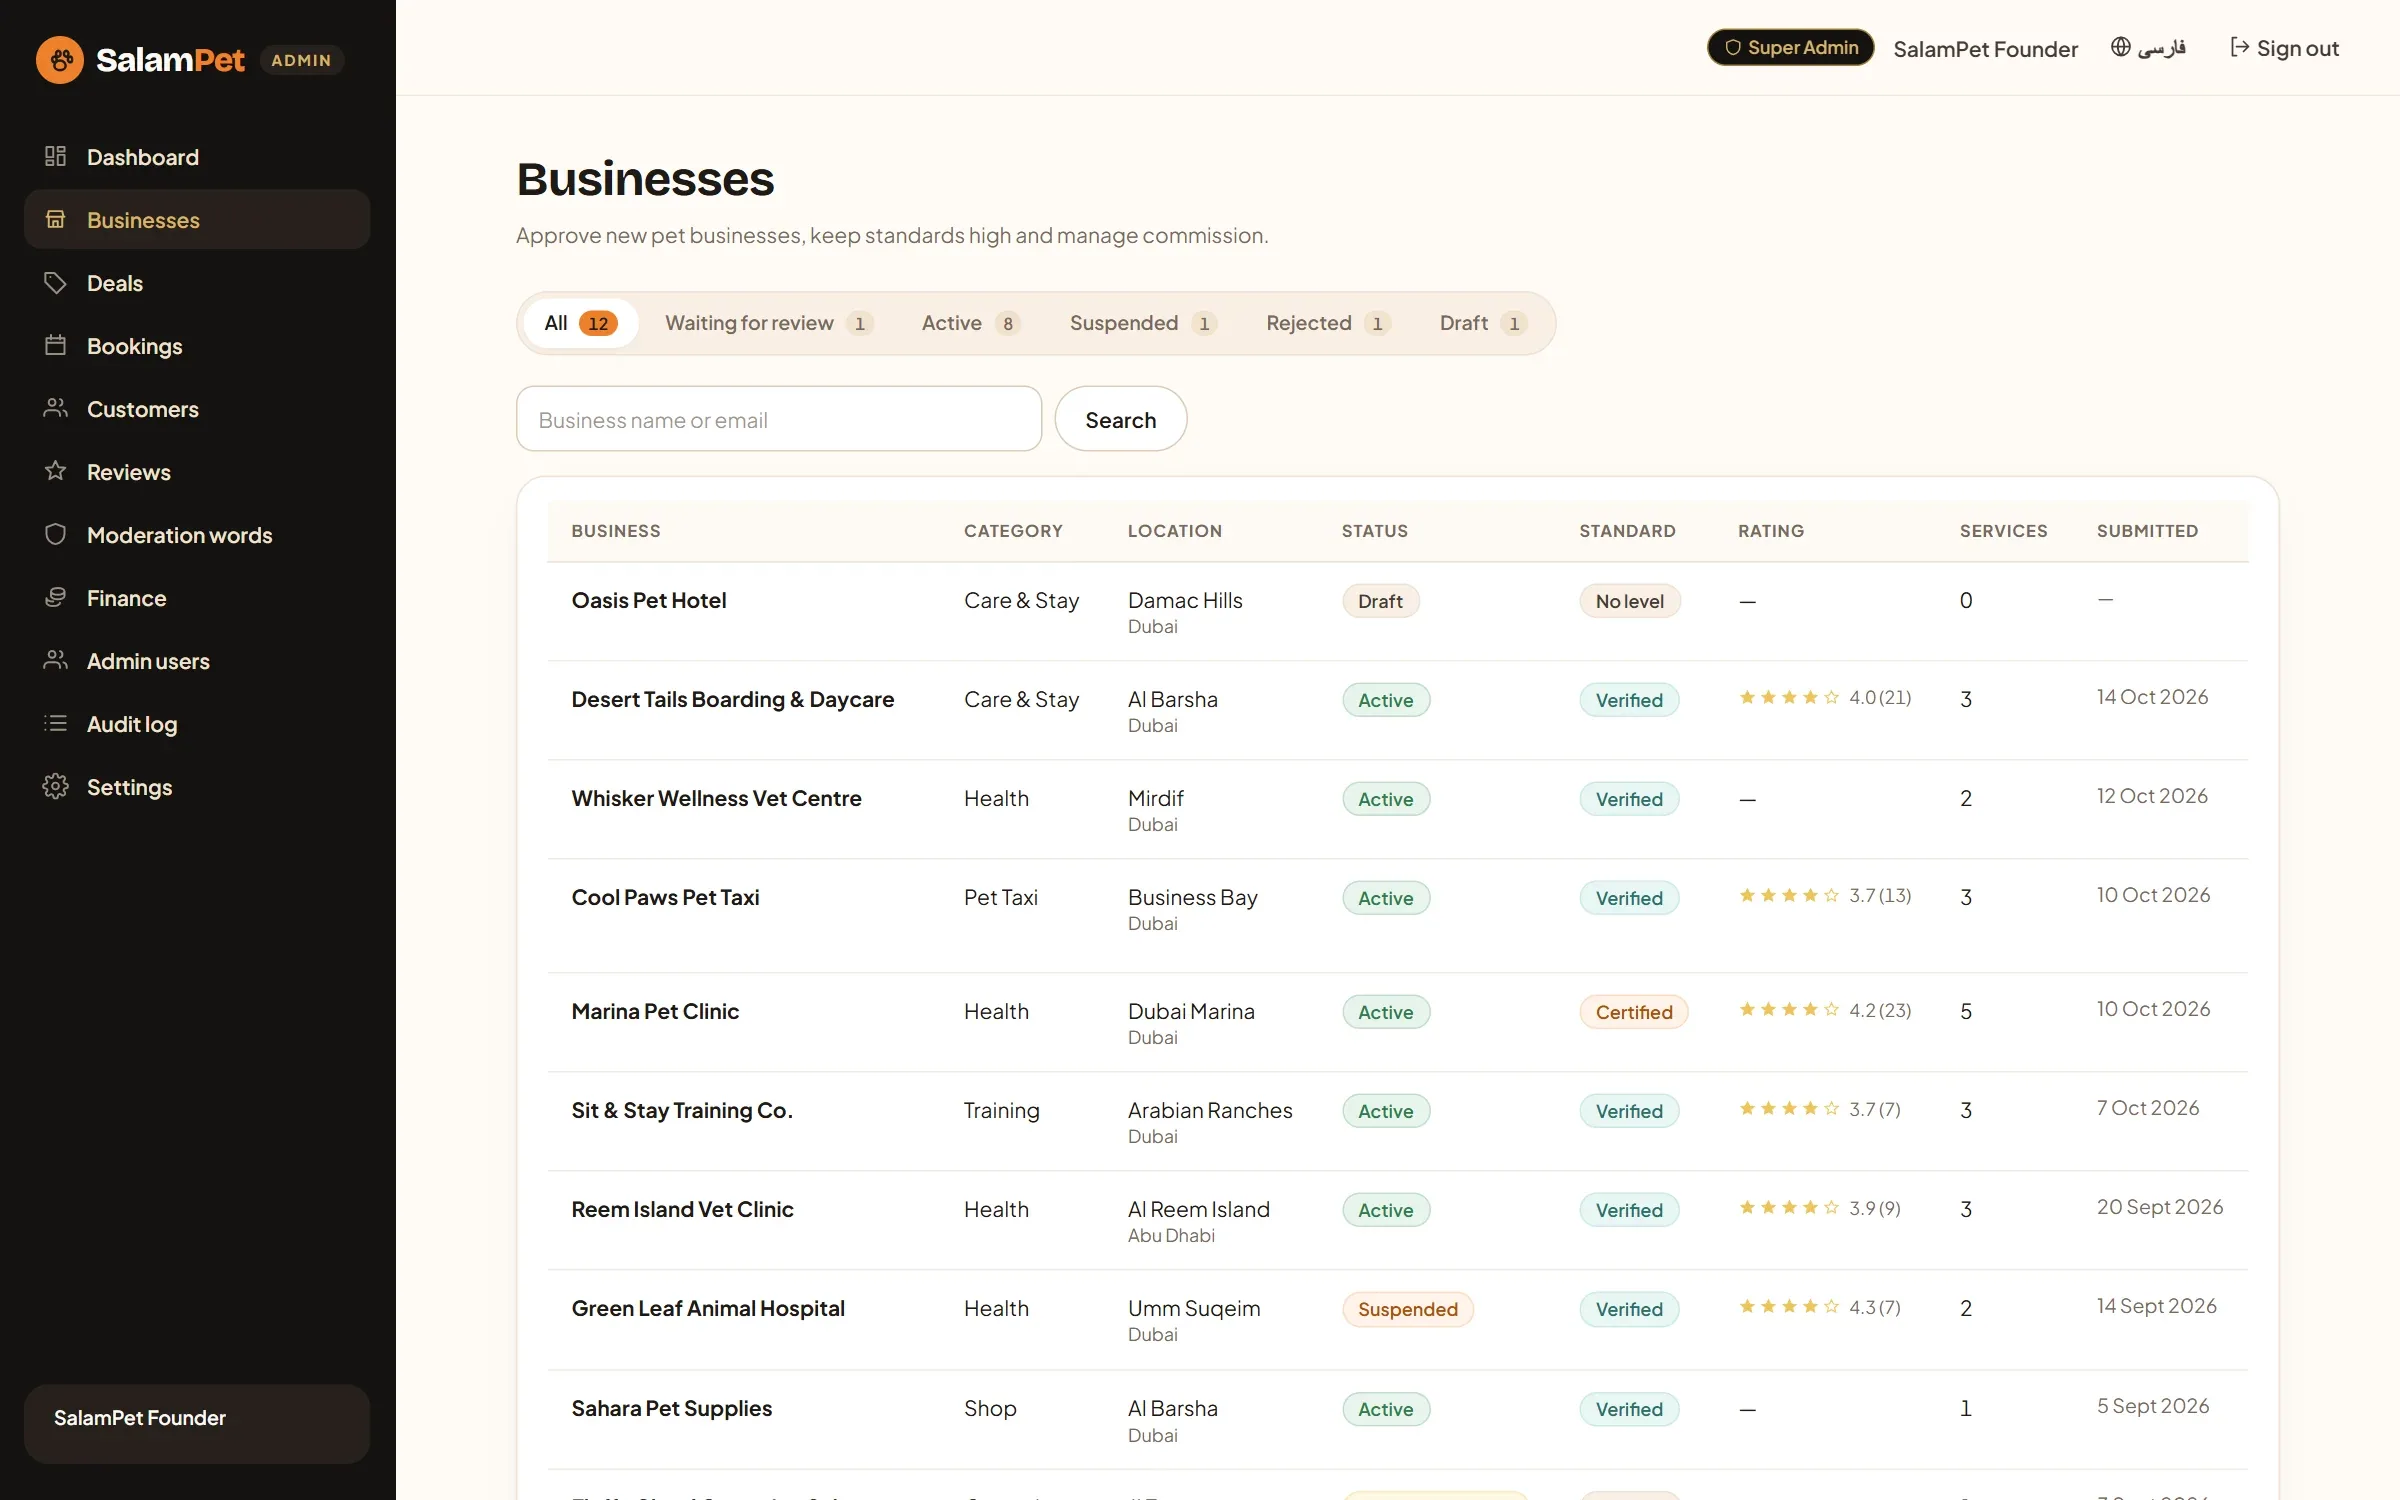Image resolution: width=2400 pixels, height=1500 pixels.
Task: Open Green Leaf Animal Hospital
Action: [x=708, y=1308]
